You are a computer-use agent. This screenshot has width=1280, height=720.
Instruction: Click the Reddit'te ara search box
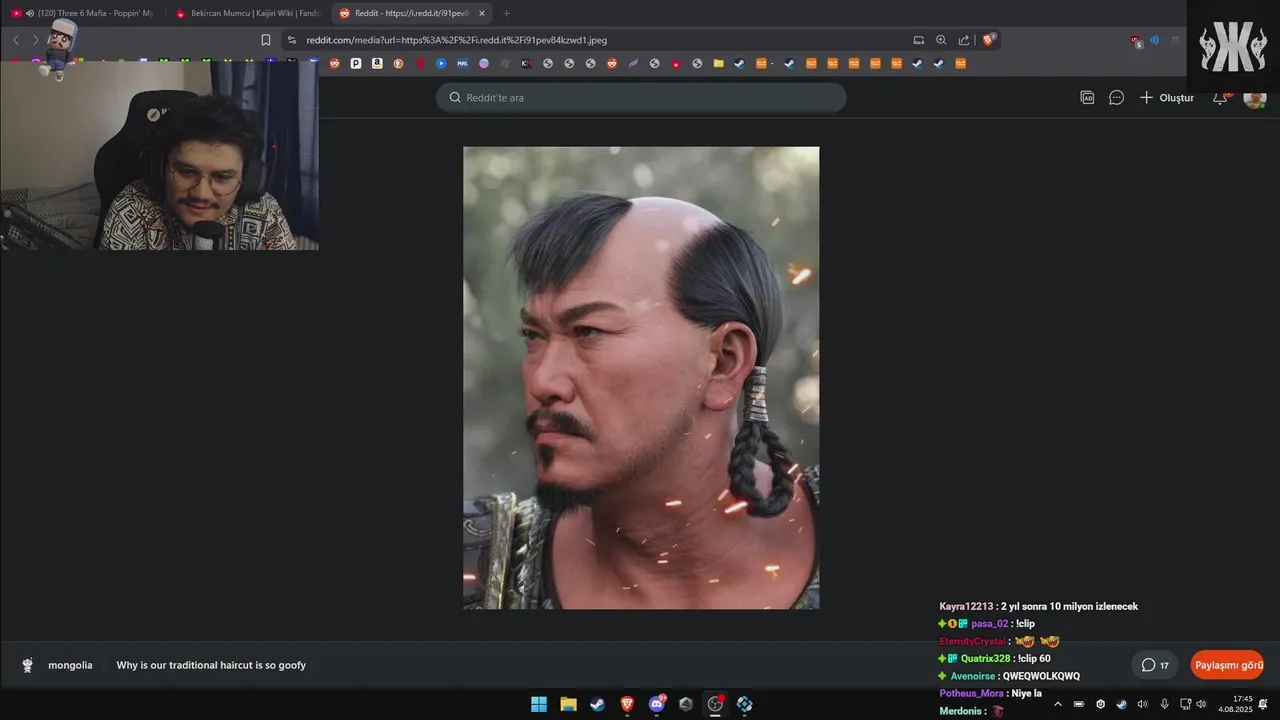click(x=641, y=97)
